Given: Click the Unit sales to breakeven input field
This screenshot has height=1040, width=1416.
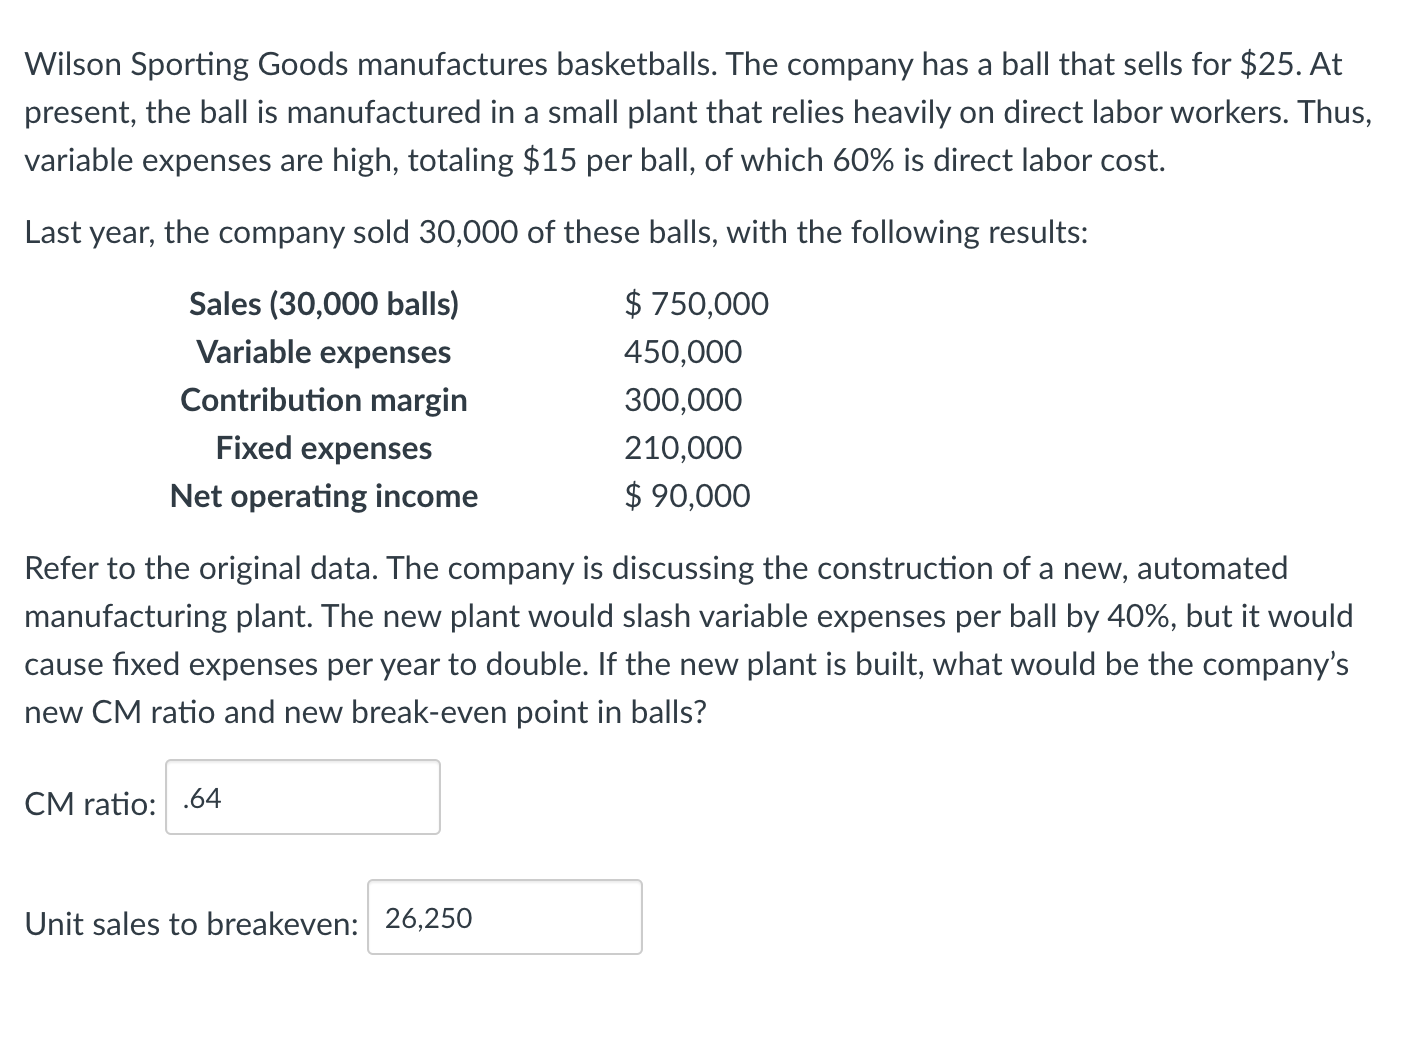Looking at the screenshot, I should (504, 917).
